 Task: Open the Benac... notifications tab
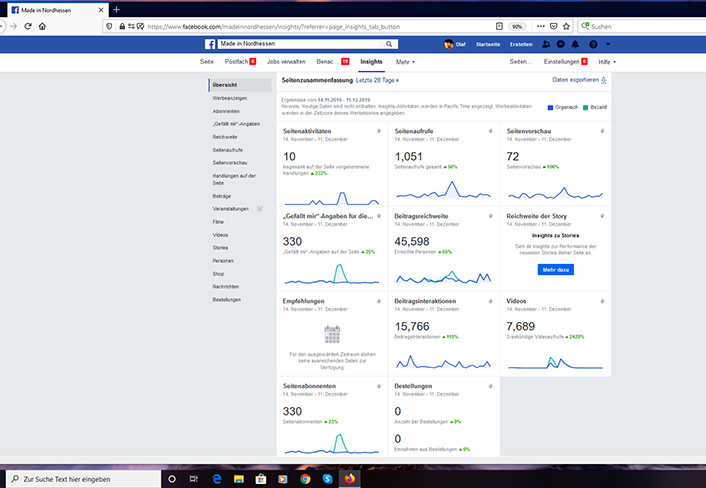tap(333, 62)
